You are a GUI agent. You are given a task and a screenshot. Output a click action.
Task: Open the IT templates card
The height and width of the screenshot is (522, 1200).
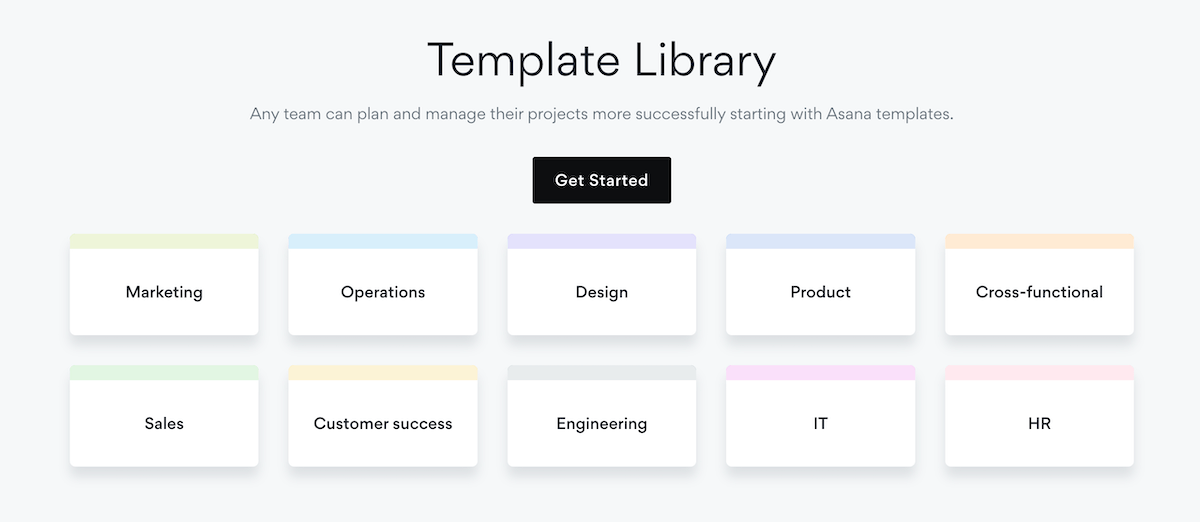820,423
